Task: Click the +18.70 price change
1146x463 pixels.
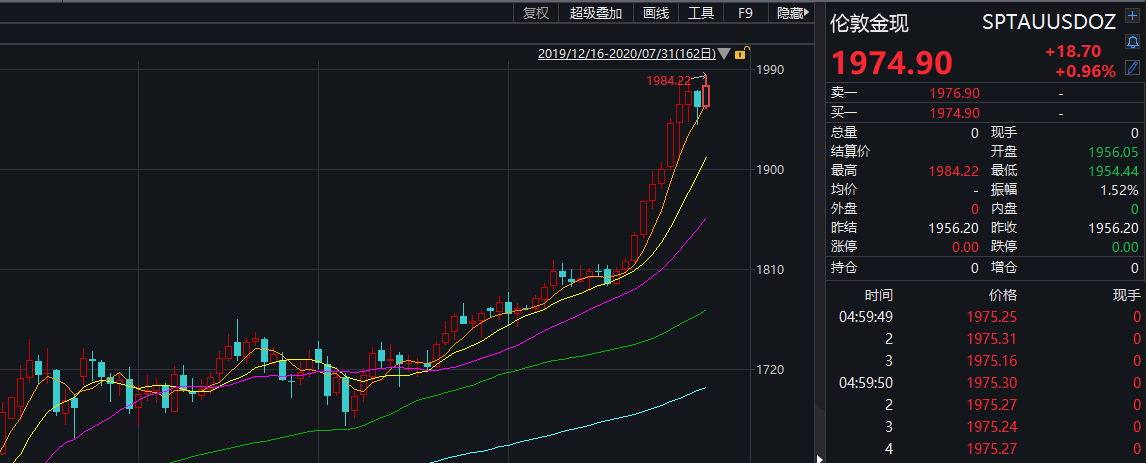Action: point(1073,52)
